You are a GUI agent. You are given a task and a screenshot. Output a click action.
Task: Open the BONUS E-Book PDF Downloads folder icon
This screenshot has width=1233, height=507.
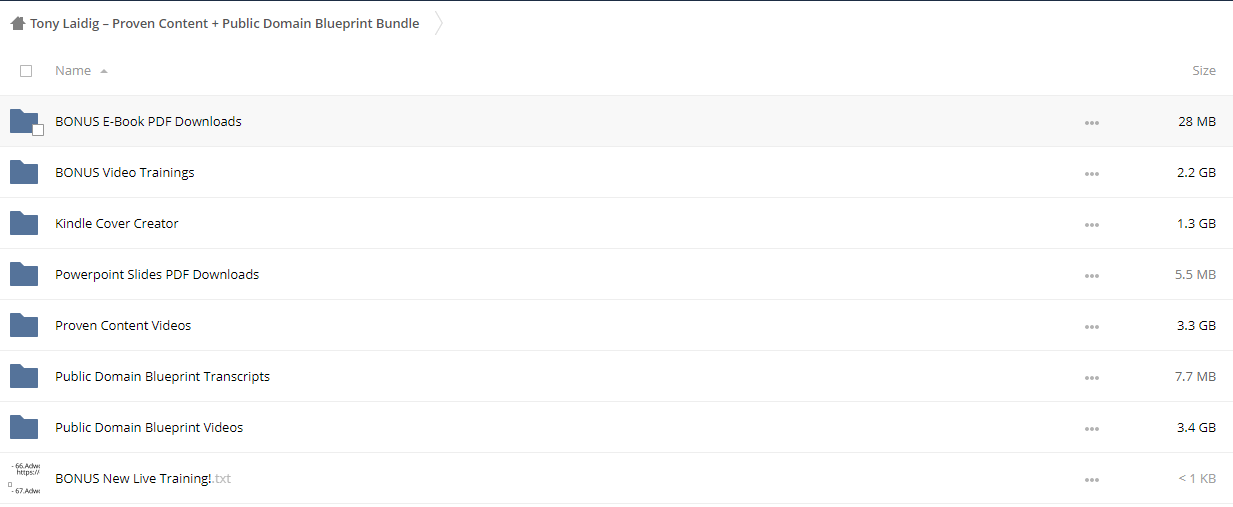click(24, 121)
